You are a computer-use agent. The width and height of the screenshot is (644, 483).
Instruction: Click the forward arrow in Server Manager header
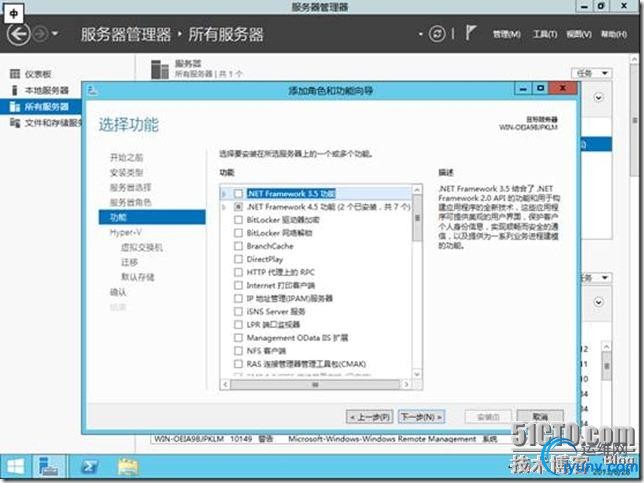40,34
